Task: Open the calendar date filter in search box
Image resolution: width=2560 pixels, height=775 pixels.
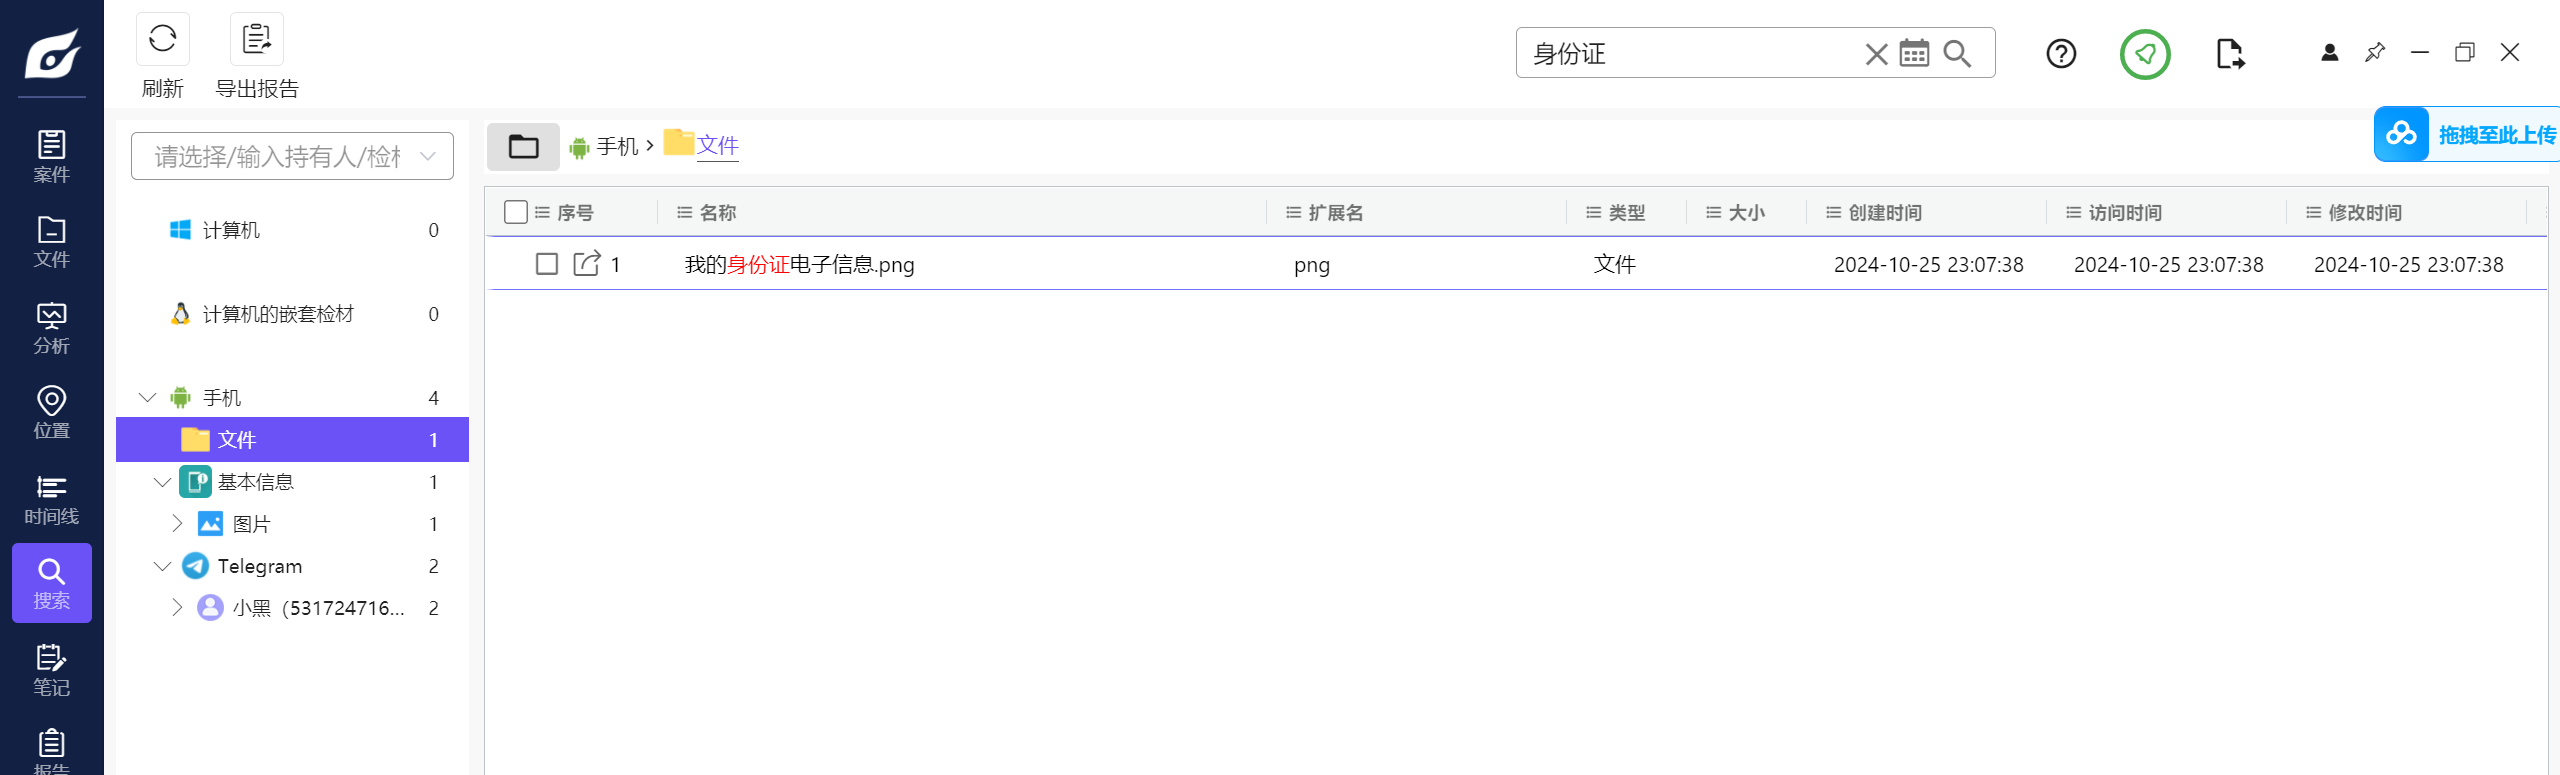Action: click(x=1914, y=53)
